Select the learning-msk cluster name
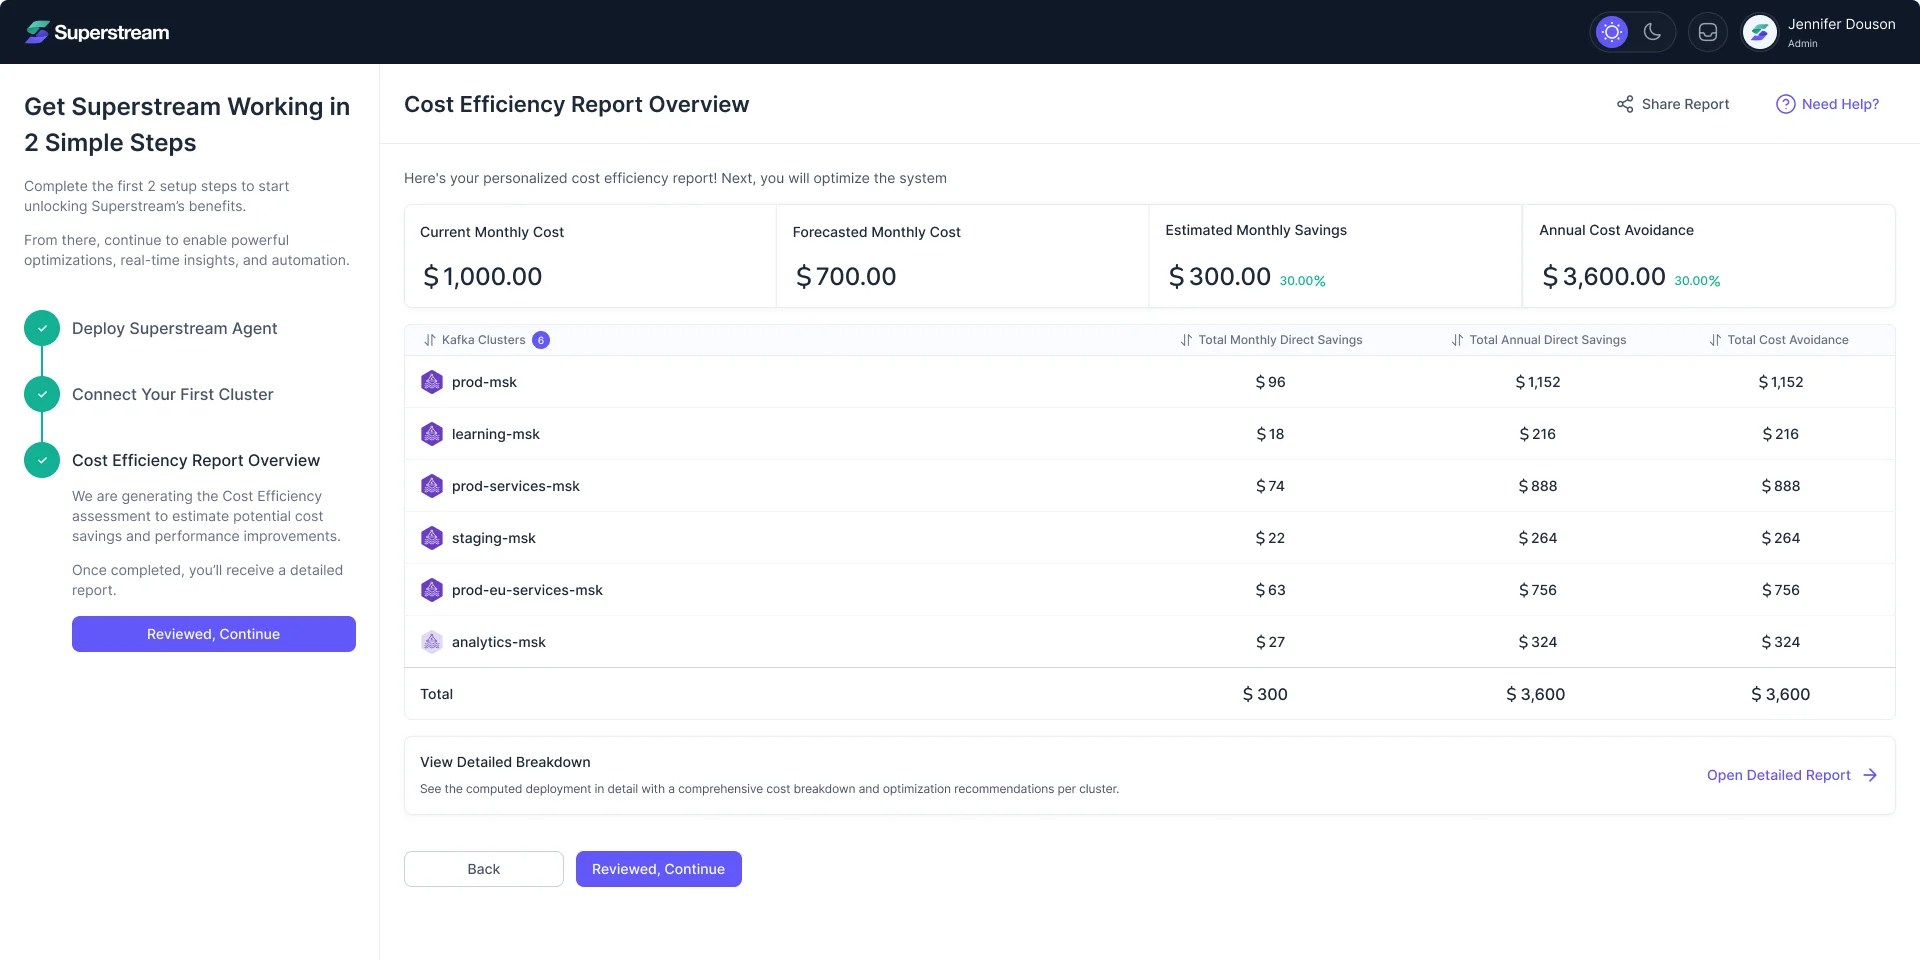 point(496,434)
